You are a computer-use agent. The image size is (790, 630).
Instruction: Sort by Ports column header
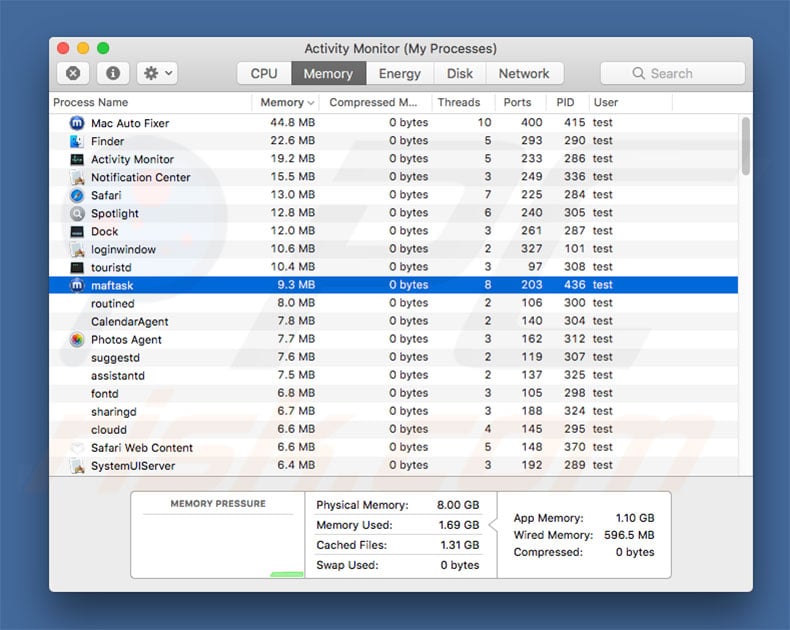(x=520, y=102)
